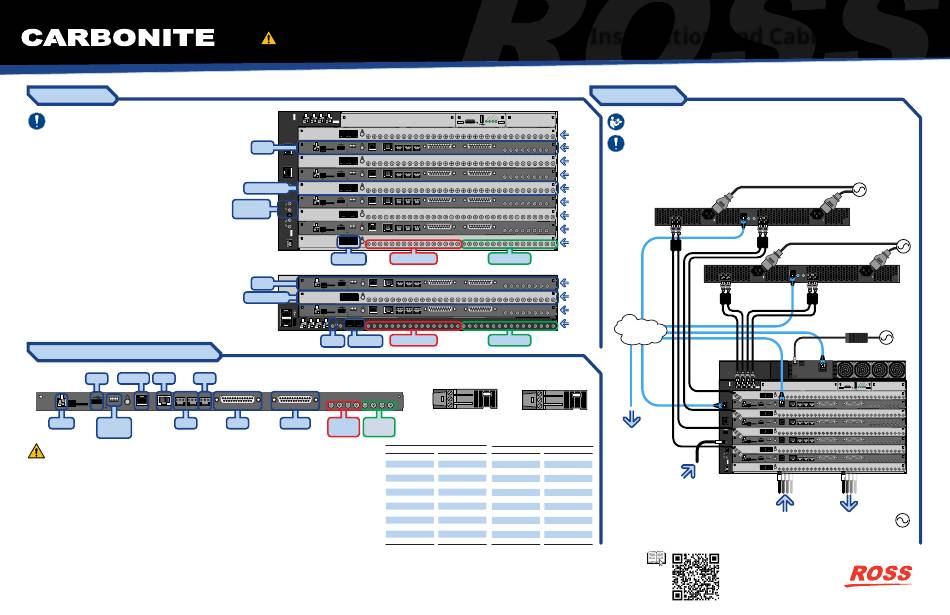
Task: Click the green callout box under the rear panel strip
Action: pyautogui.click(x=379, y=427)
